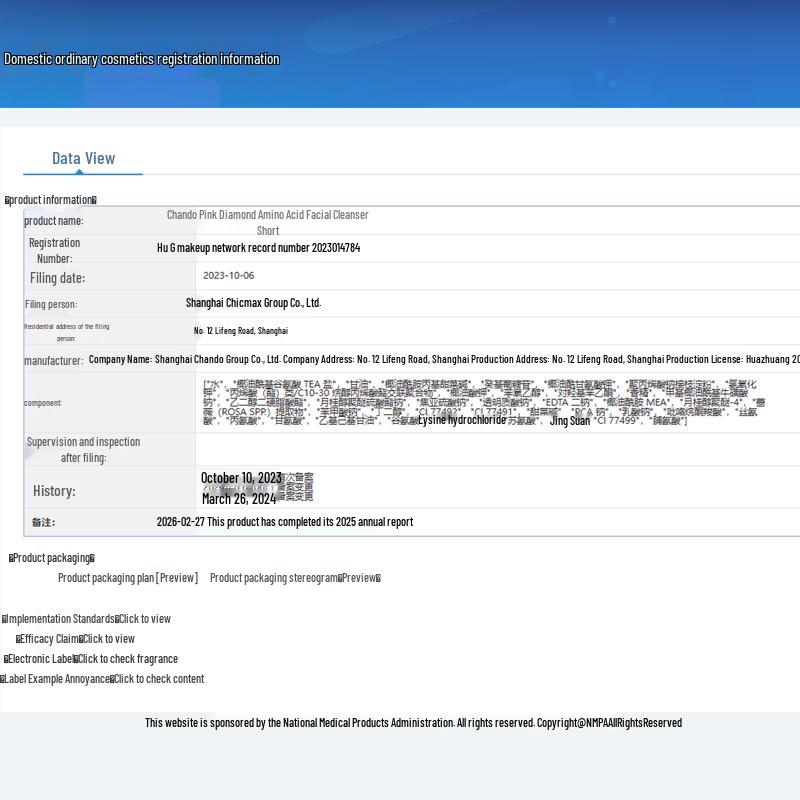Screen dimensions: 800x800
Task: Select the 2025 annual report remark
Action: tap(285, 521)
